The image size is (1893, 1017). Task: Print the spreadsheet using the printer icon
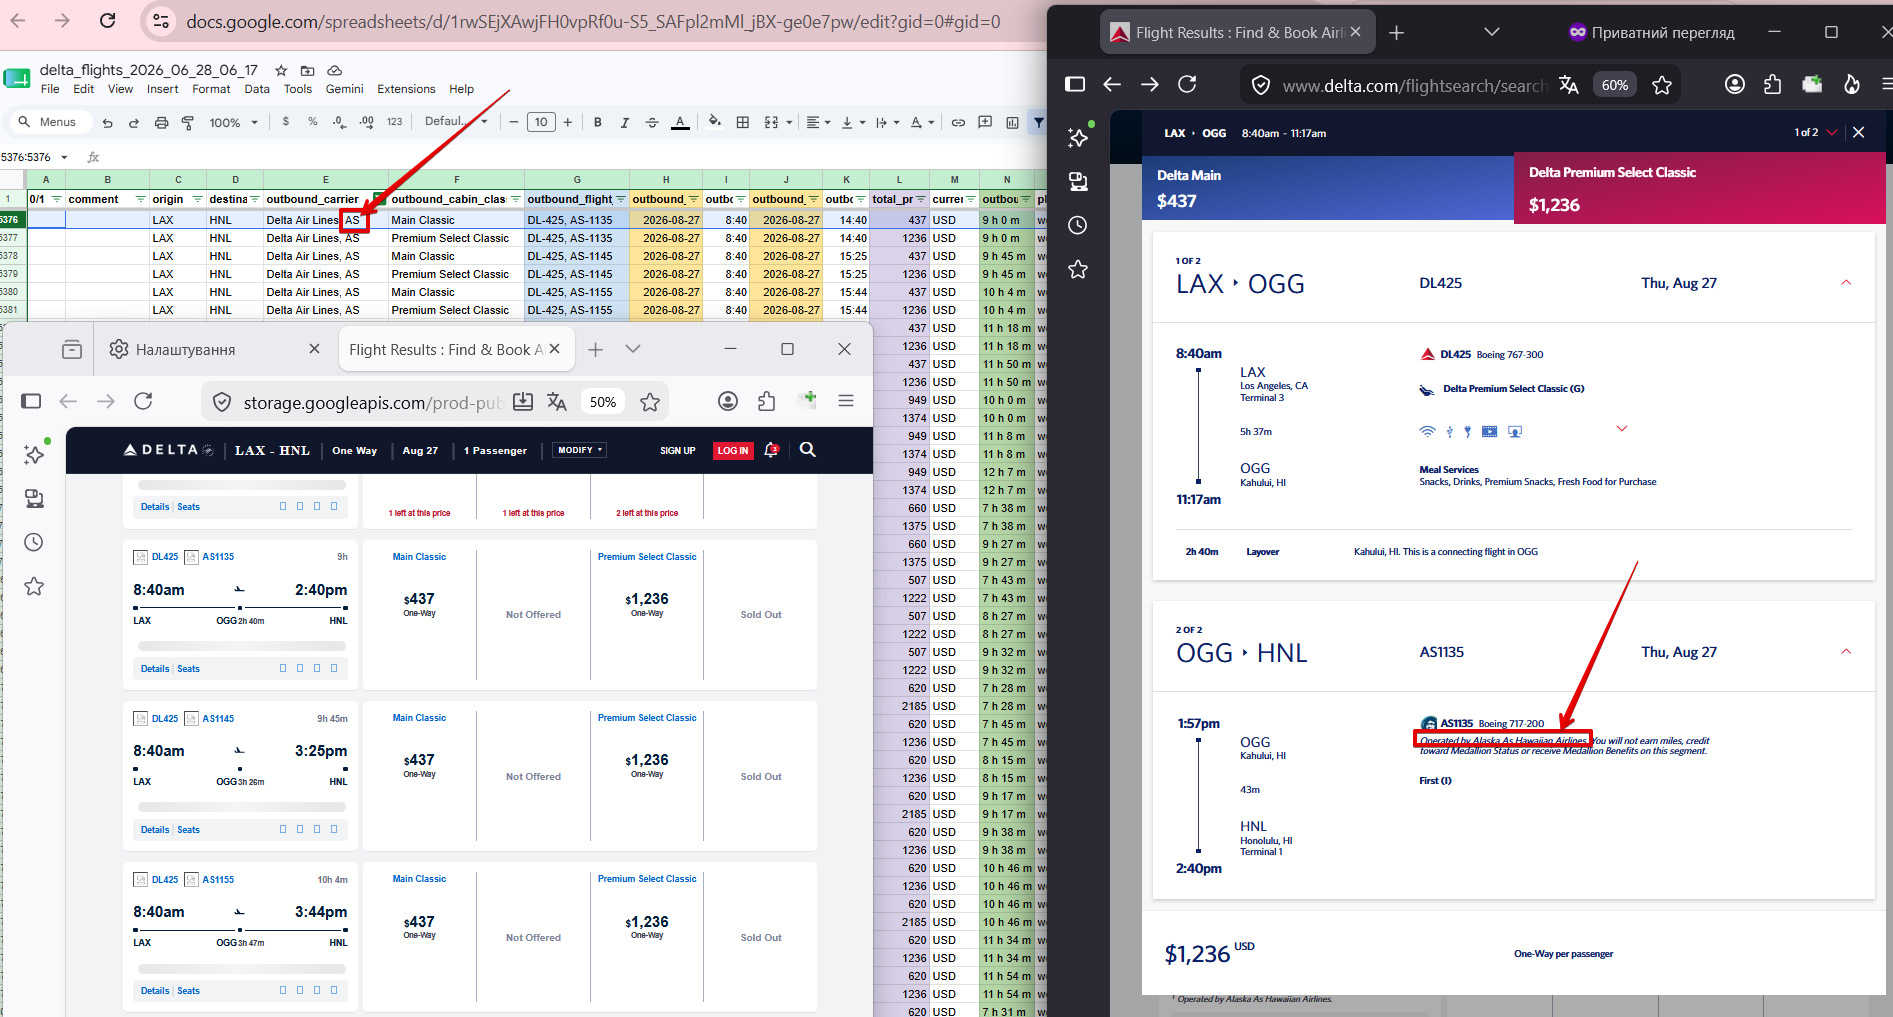tap(161, 122)
